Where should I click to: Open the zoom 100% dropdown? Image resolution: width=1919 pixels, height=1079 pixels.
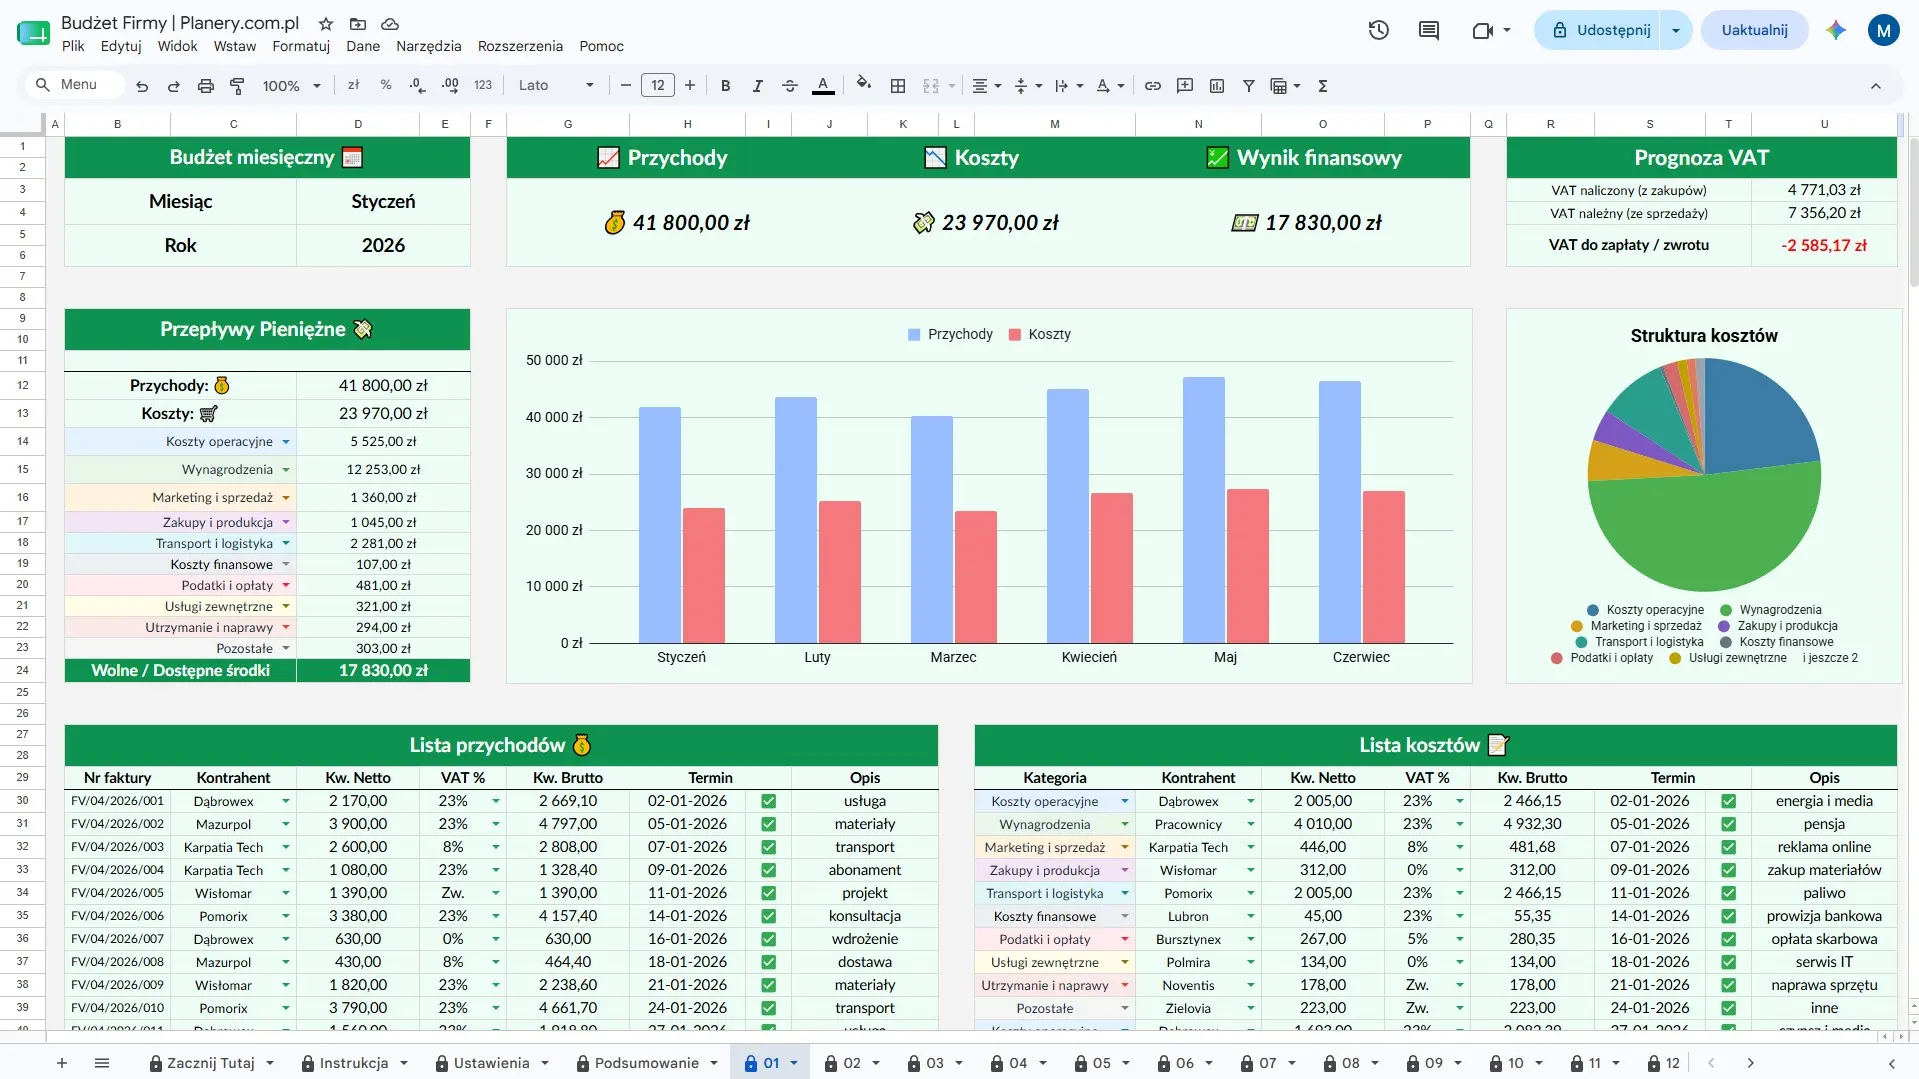tap(292, 86)
